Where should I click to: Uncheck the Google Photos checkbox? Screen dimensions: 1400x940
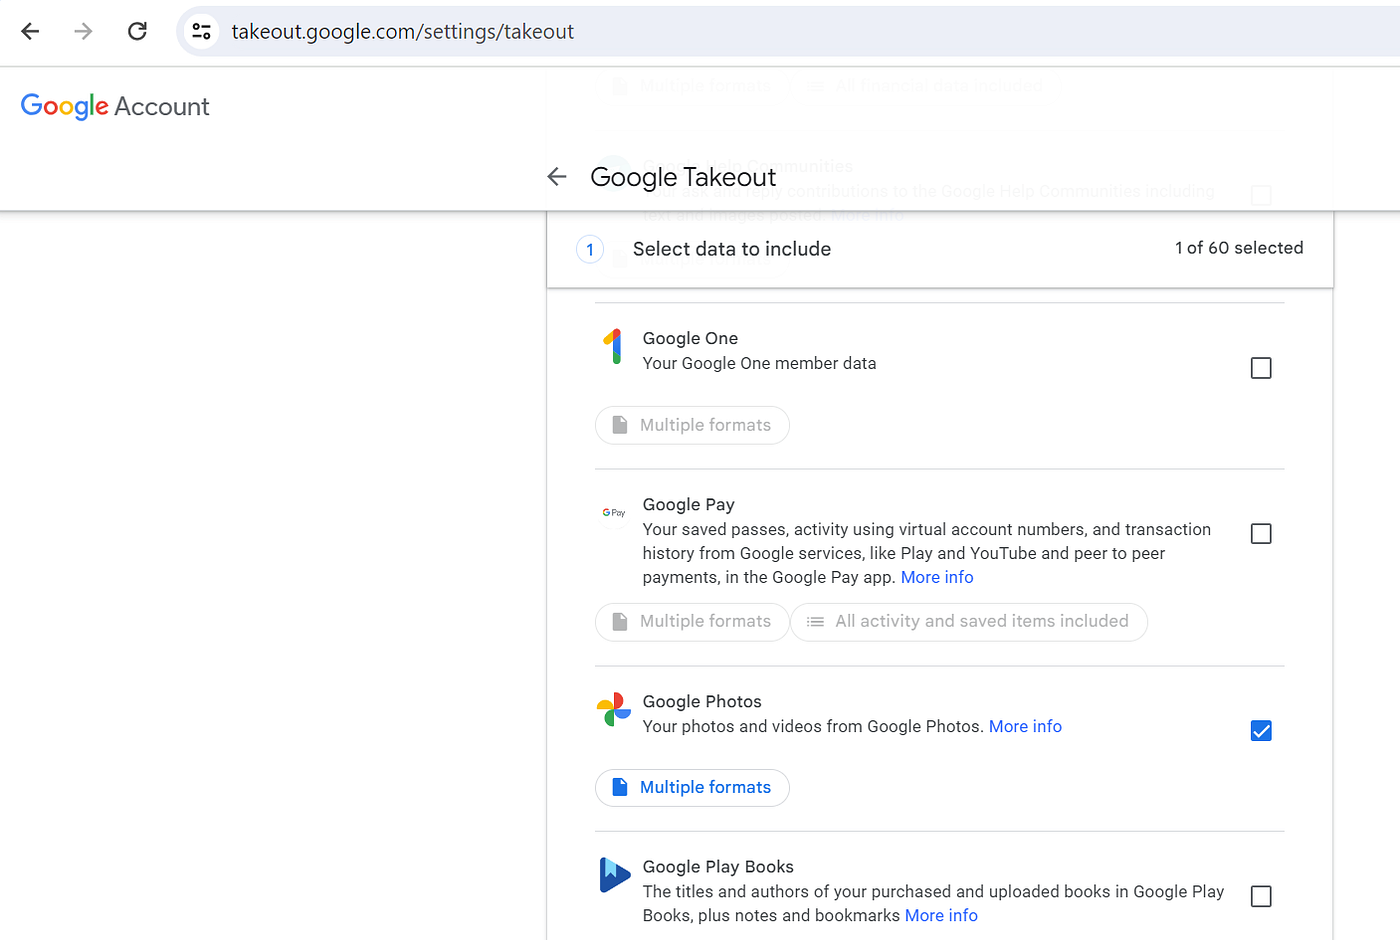point(1261,731)
